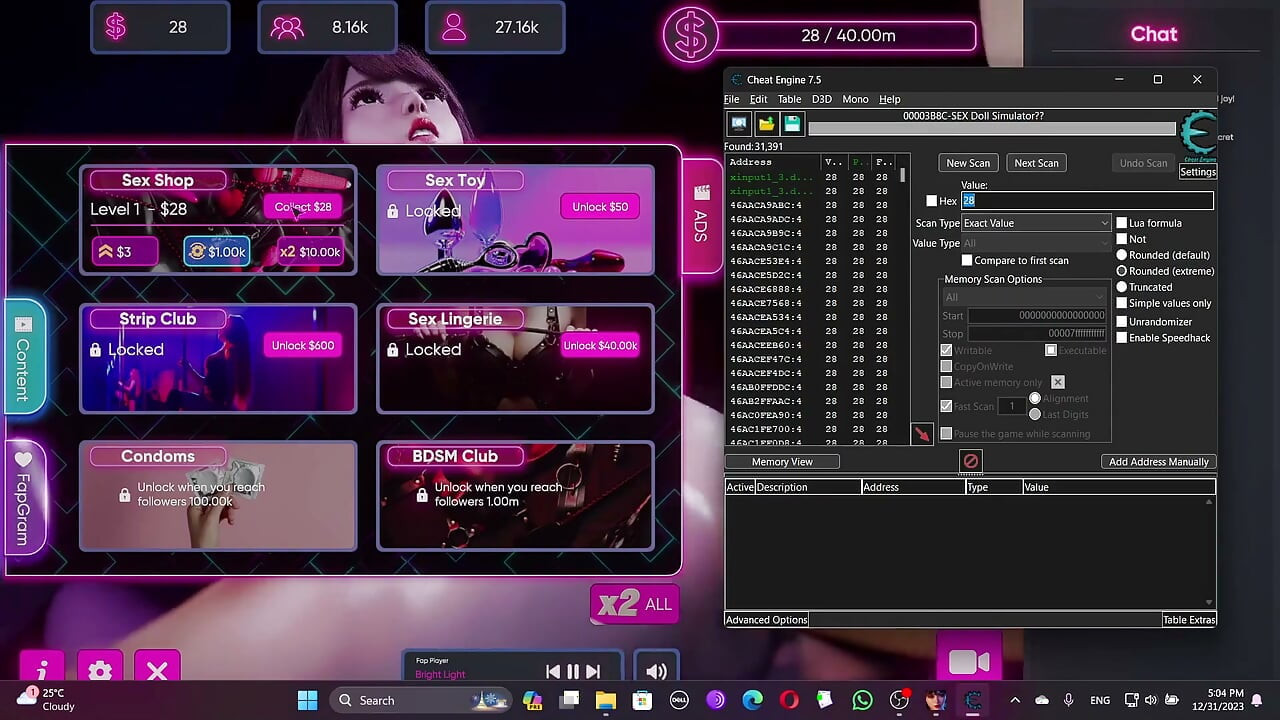Click the New Scan button
Viewport: 1280px width, 720px height.
[968, 163]
